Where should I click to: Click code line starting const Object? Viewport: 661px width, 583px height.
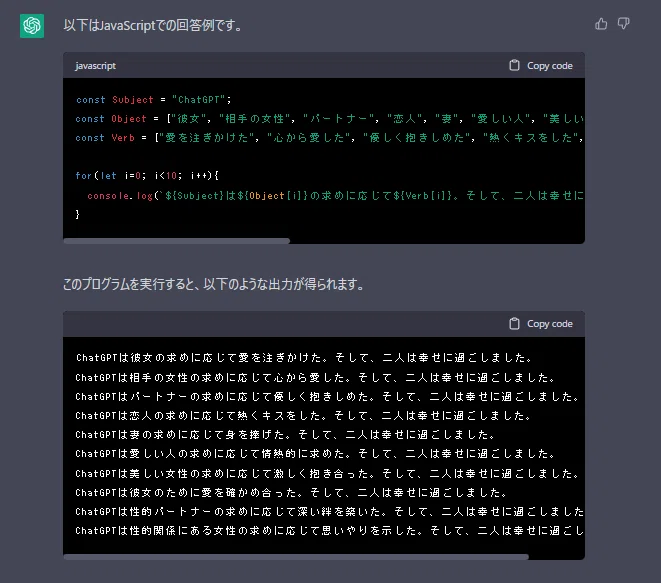(330, 119)
